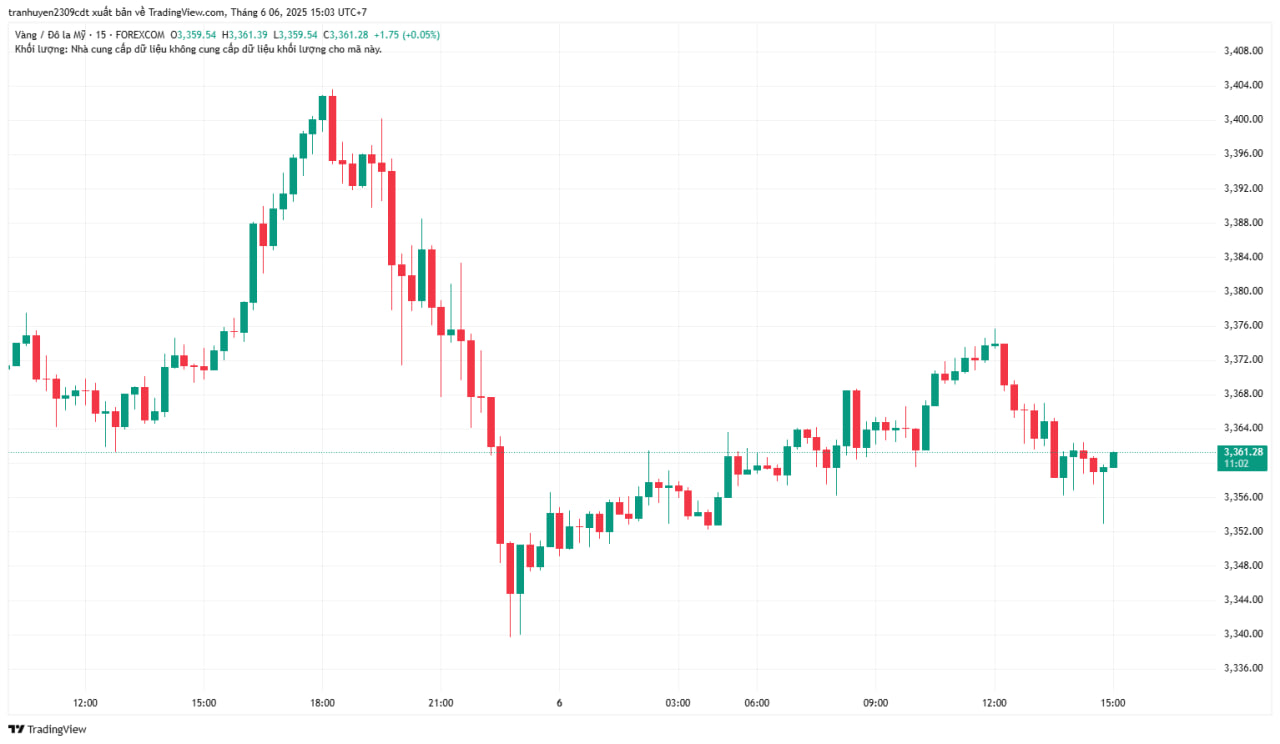The height and width of the screenshot is (744, 1280).
Task: Select the latest green candle at 15:00
Action: pos(1113,459)
